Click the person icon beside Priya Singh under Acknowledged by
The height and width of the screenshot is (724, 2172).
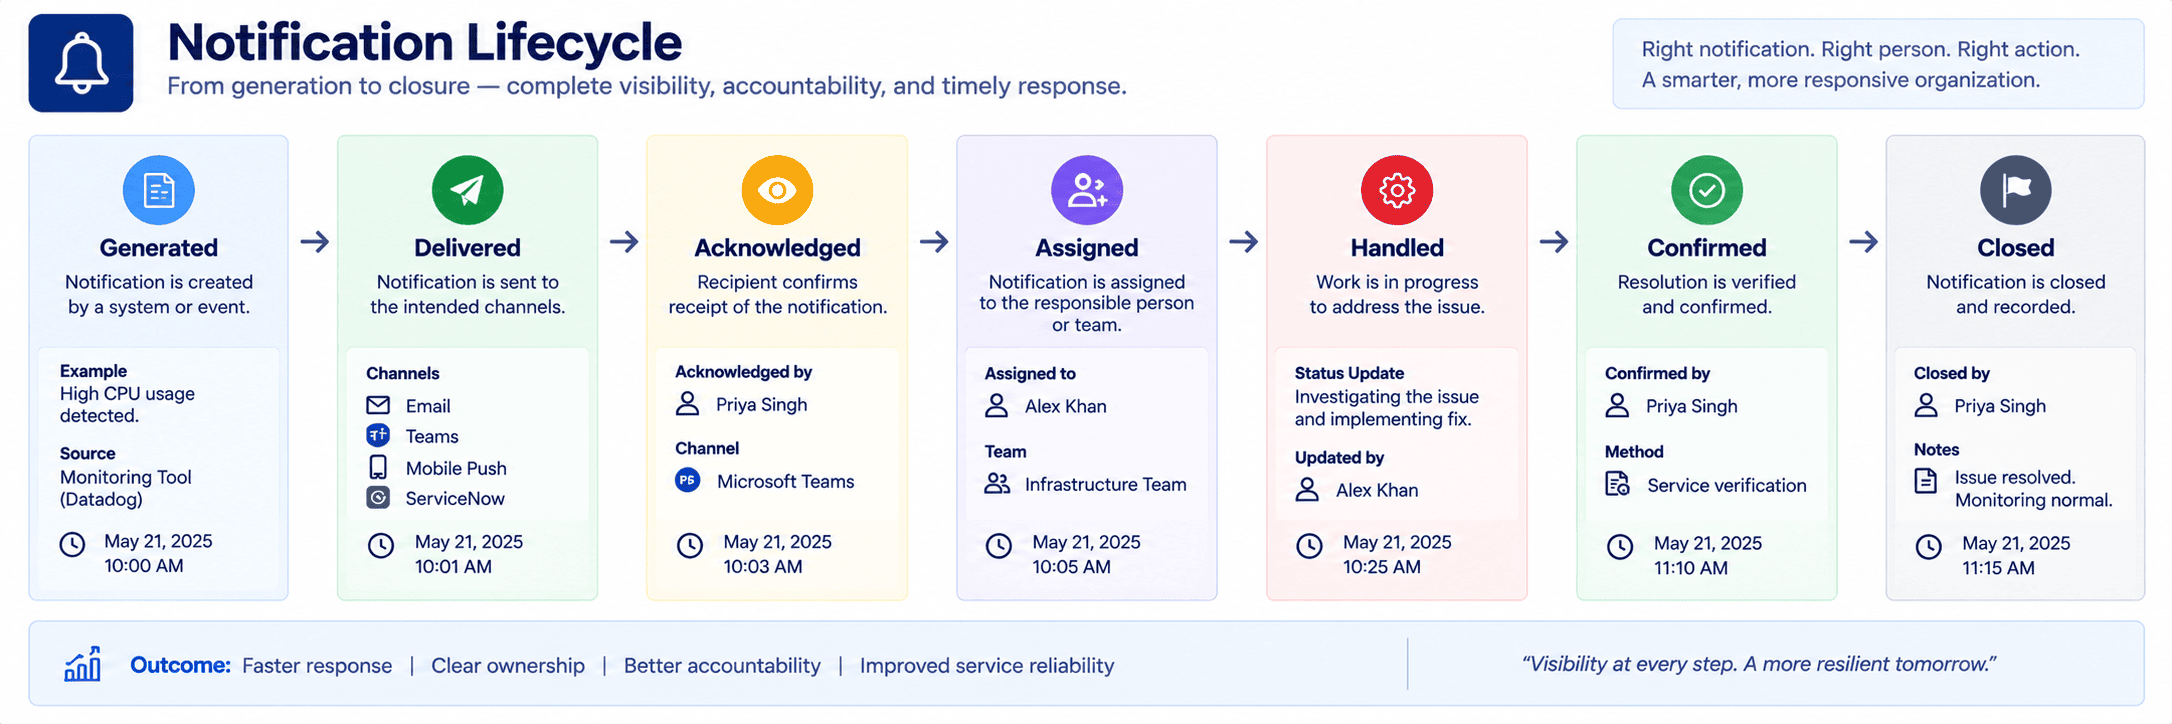pyautogui.click(x=687, y=404)
